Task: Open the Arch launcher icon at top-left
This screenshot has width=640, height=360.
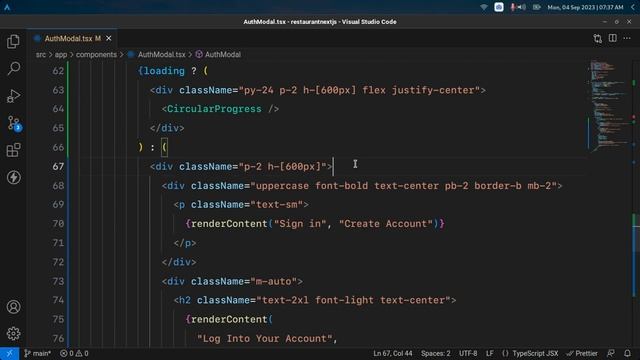Action: [7, 7]
